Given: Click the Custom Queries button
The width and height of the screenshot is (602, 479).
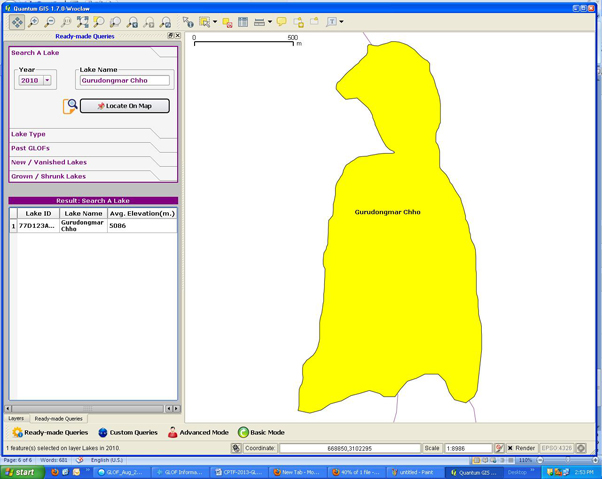Looking at the screenshot, I should click(x=127, y=433).
